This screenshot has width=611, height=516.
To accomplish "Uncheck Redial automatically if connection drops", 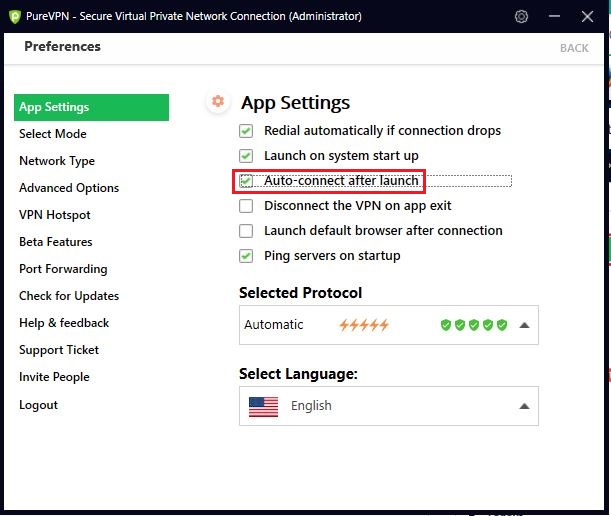I will pyautogui.click(x=246, y=131).
